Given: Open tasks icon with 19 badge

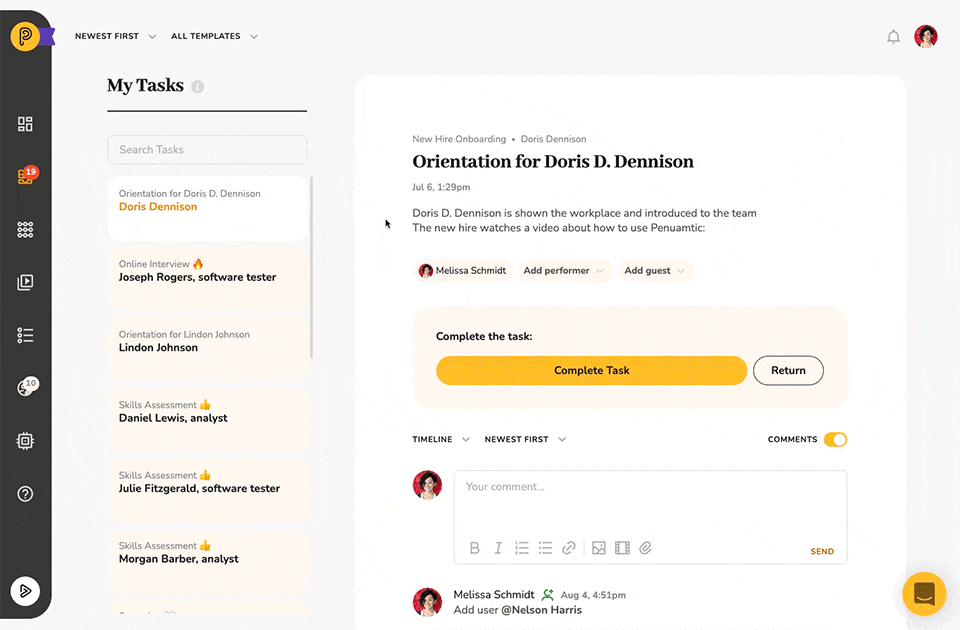Looking at the screenshot, I should (26, 176).
